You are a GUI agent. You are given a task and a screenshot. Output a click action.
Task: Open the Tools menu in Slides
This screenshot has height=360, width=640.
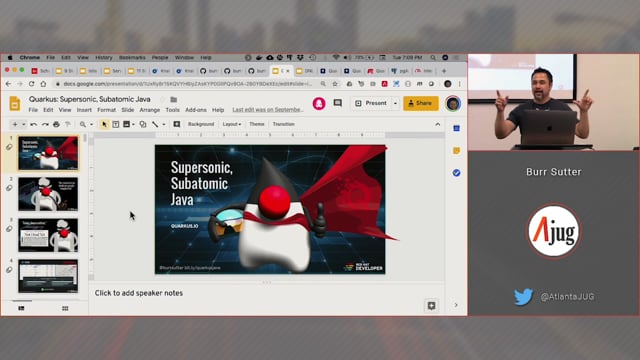172,110
